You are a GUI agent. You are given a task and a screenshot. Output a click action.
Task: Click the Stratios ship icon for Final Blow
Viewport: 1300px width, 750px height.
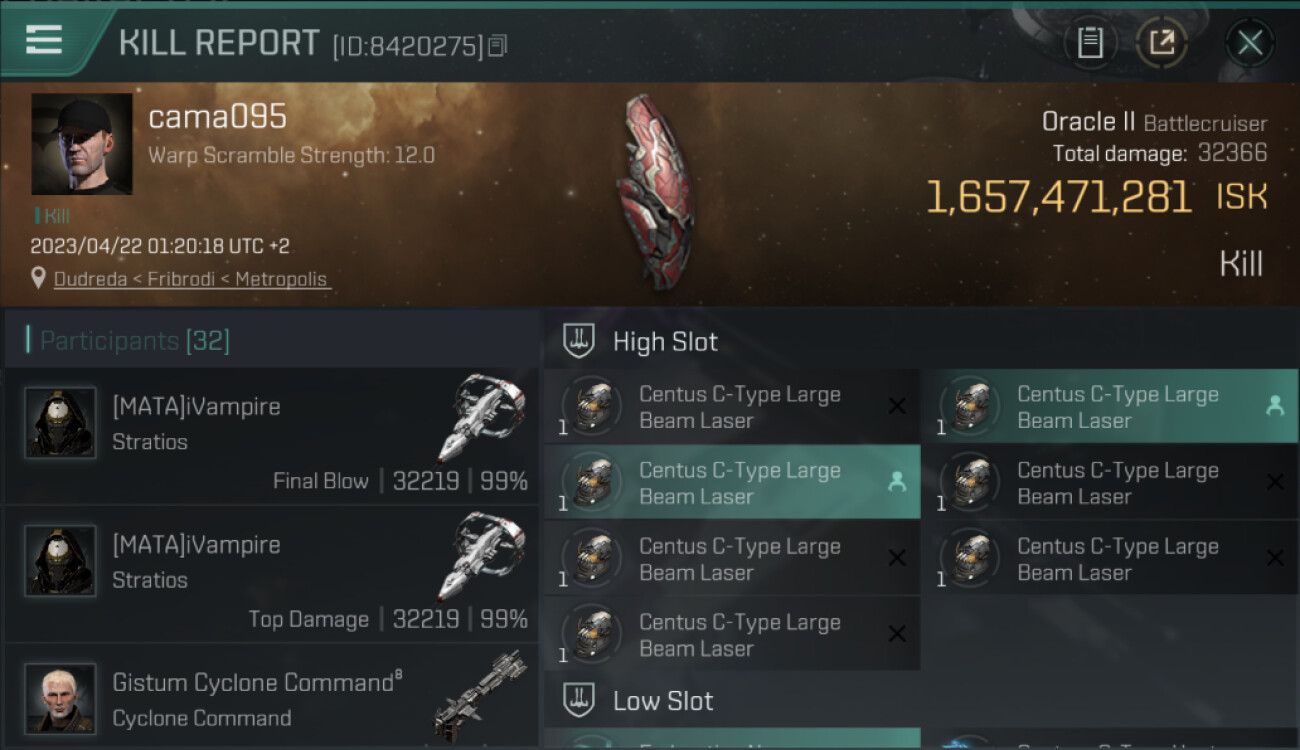coord(480,416)
